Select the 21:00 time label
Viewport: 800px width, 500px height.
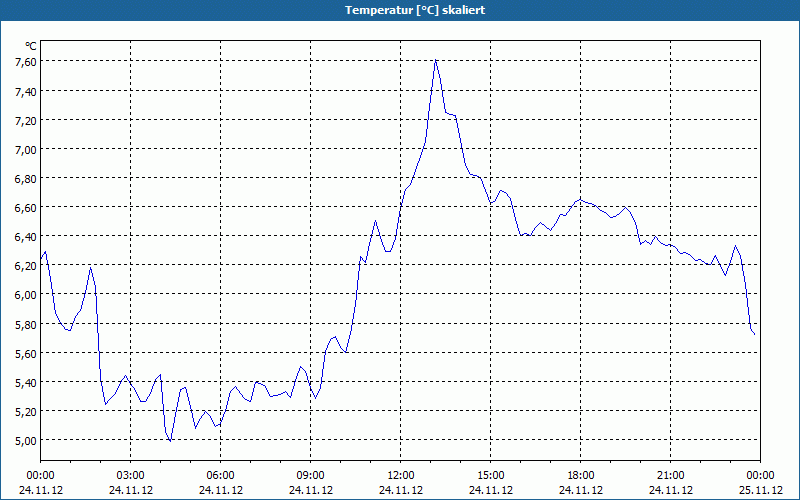670,476
